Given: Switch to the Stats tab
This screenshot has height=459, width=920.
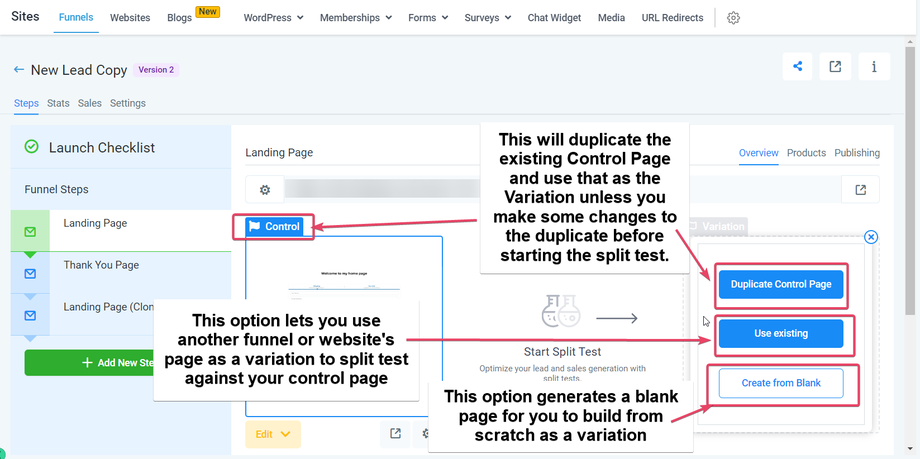Looking at the screenshot, I should (58, 103).
